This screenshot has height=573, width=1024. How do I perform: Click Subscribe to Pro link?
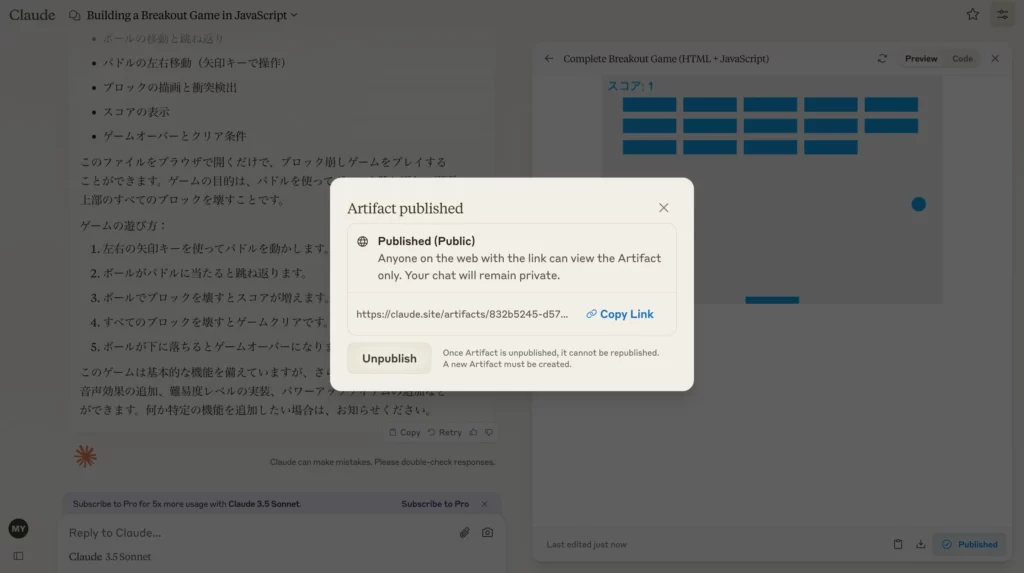pyautogui.click(x=434, y=504)
